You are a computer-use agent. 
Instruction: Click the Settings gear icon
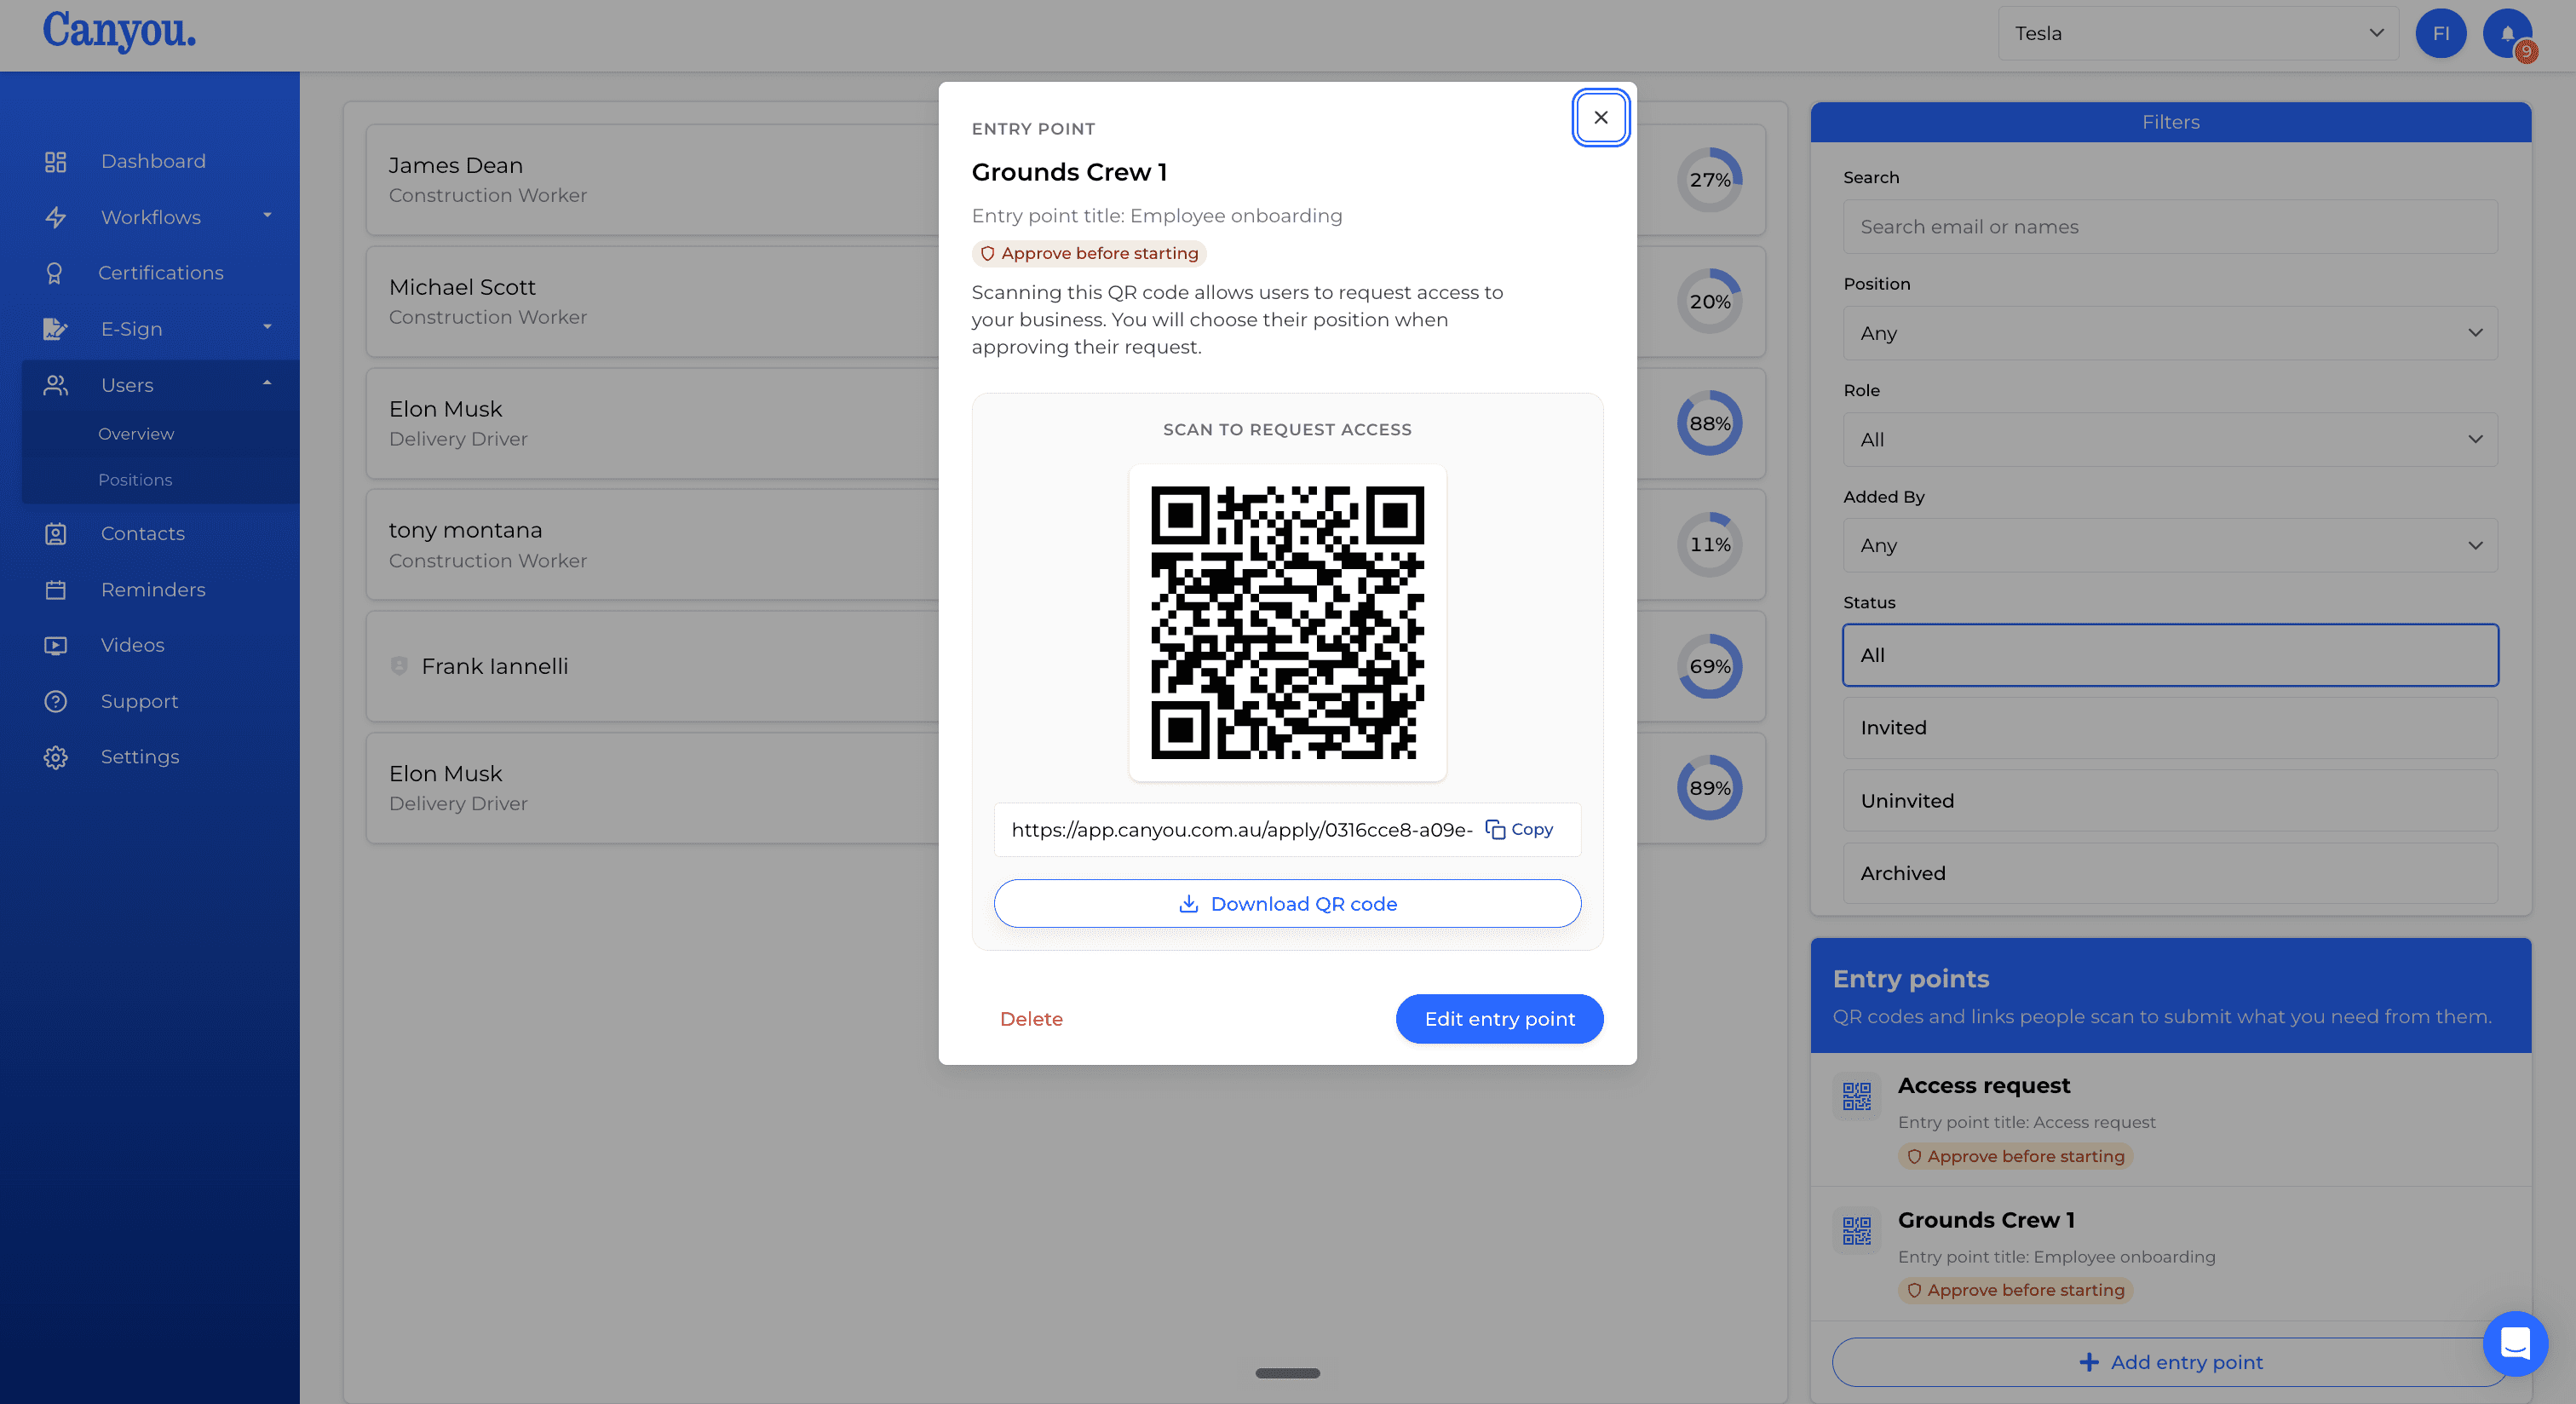(55, 757)
